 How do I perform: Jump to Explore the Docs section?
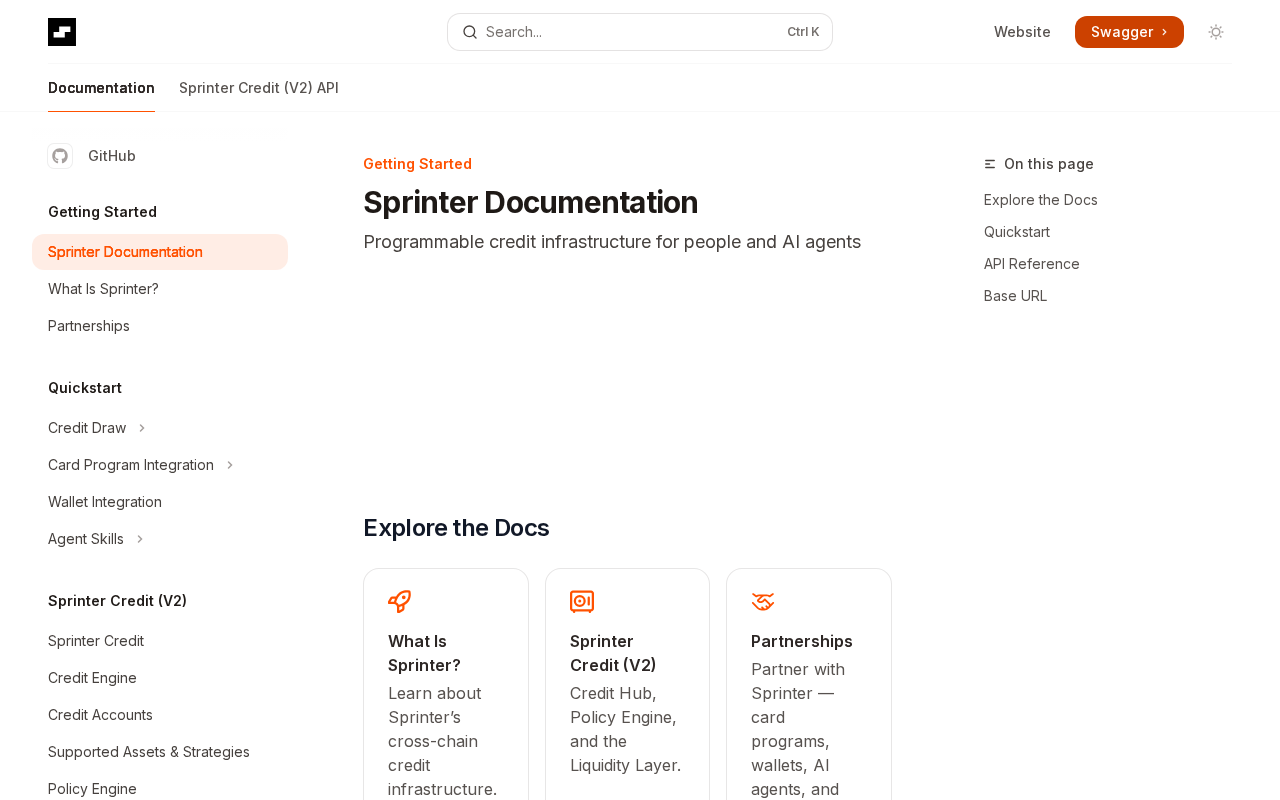1040,200
